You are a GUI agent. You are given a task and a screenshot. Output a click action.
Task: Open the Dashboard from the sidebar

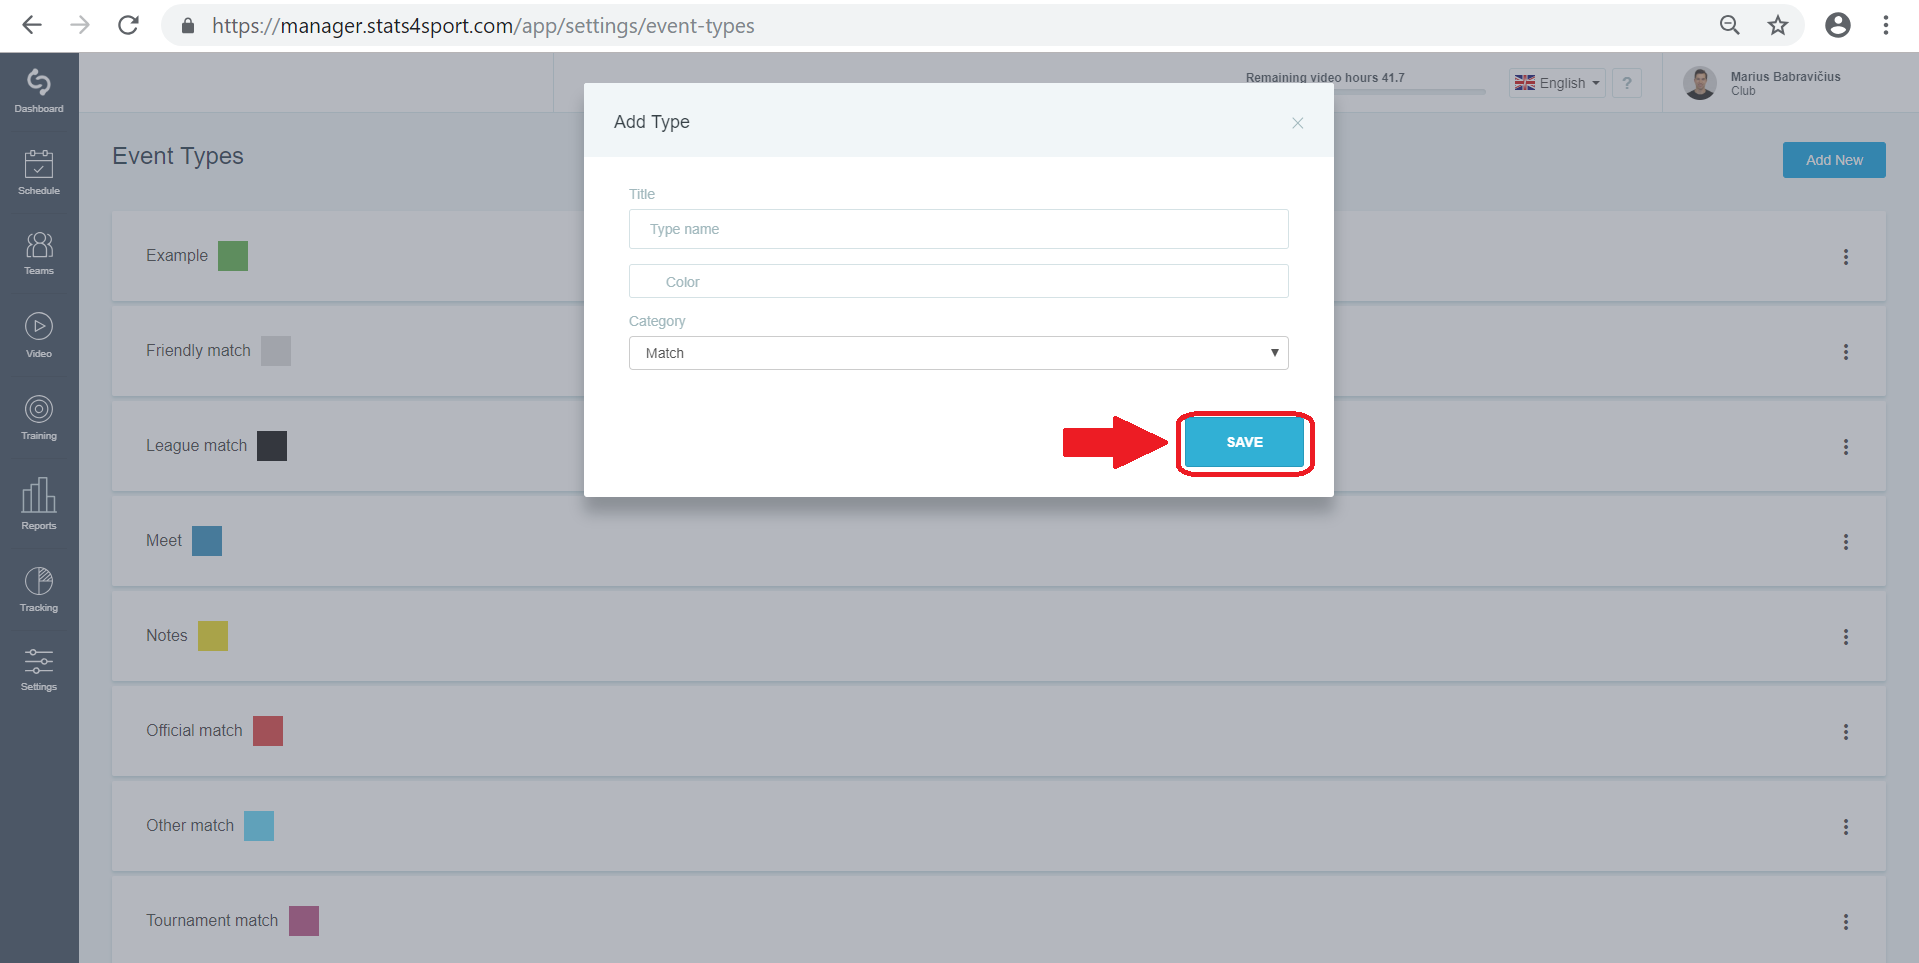tap(39, 90)
